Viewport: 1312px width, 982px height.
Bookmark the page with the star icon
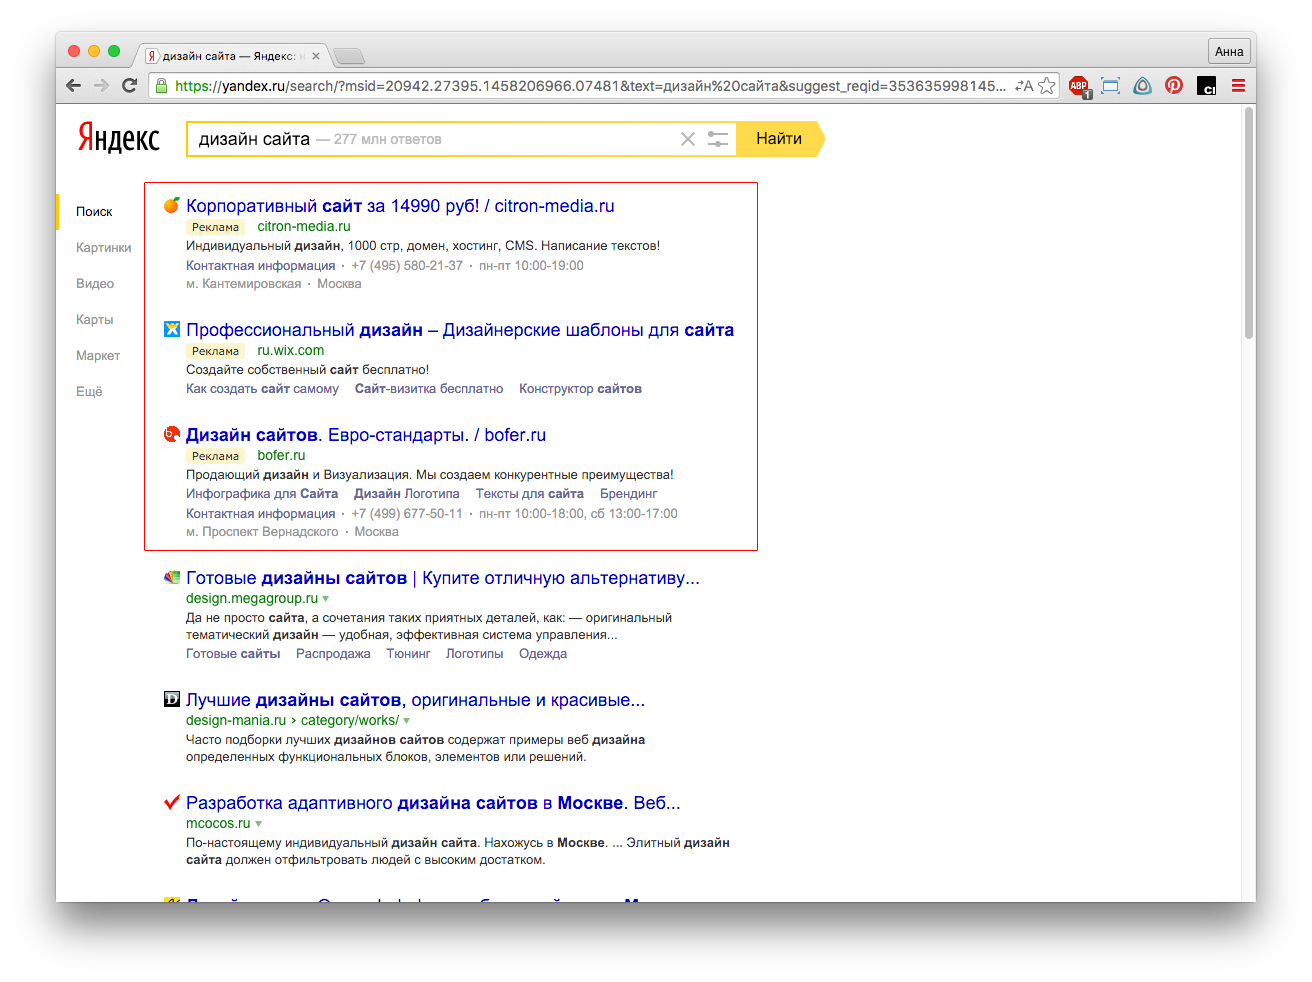(x=1046, y=86)
